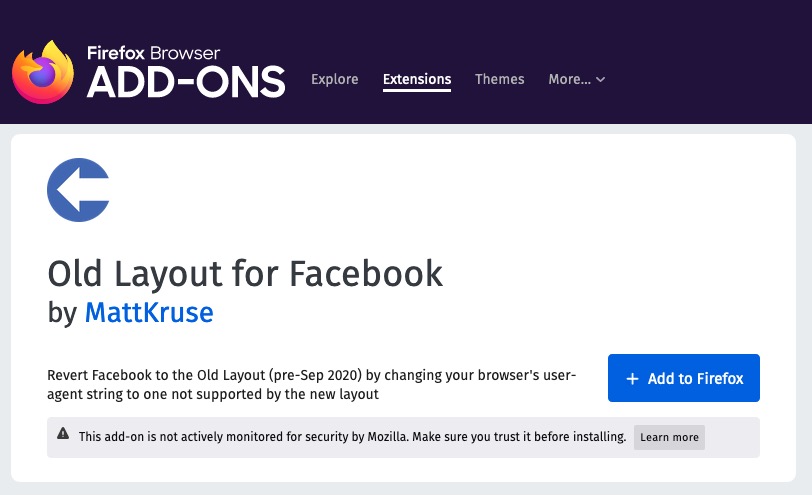Click the Add to Firefox button
The width and height of the screenshot is (812, 495).
pyautogui.click(x=684, y=378)
